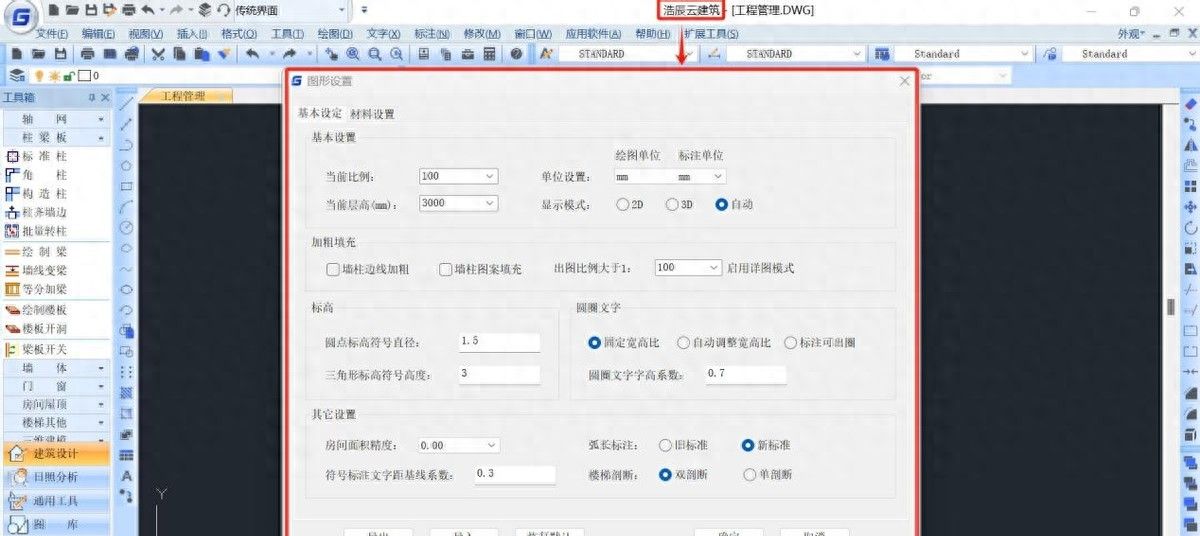Click the Help question mark icon

(x=516, y=54)
